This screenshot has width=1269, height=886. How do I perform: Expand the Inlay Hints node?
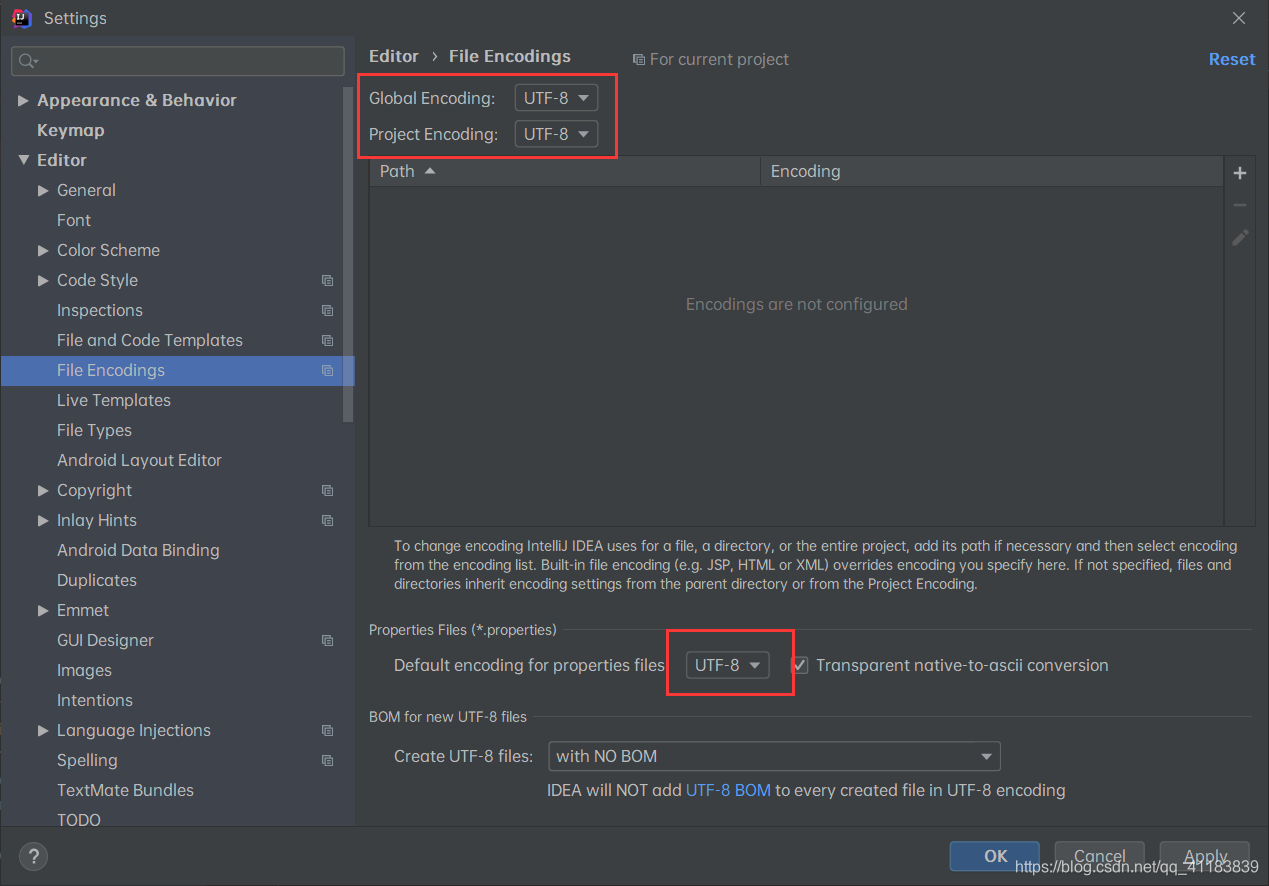click(x=43, y=521)
